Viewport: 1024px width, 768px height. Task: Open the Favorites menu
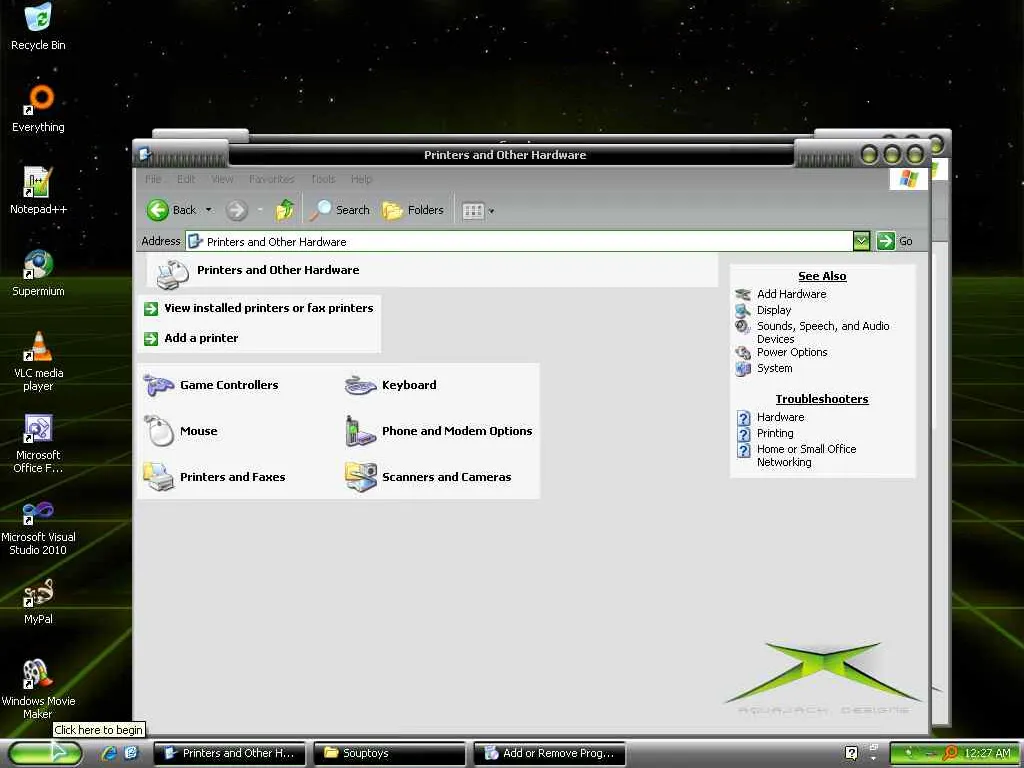[272, 179]
